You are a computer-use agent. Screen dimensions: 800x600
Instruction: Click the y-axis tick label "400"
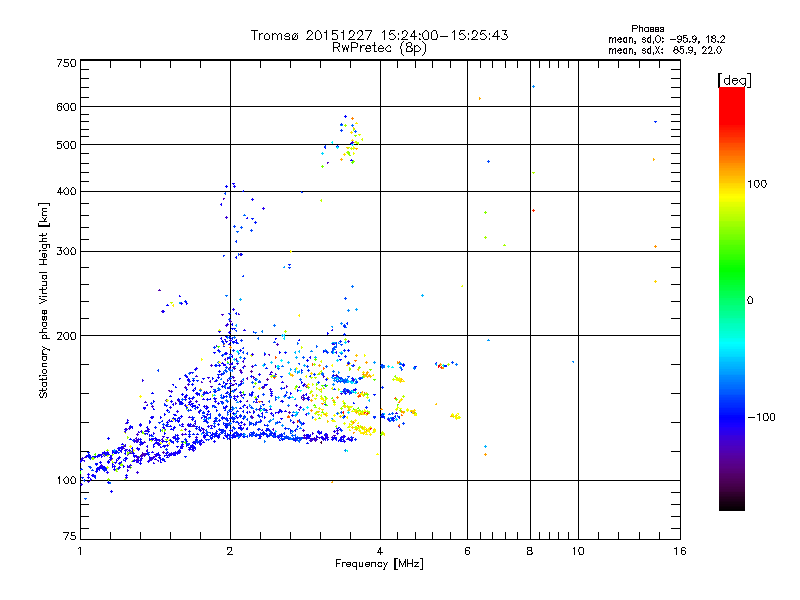tap(66, 192)
